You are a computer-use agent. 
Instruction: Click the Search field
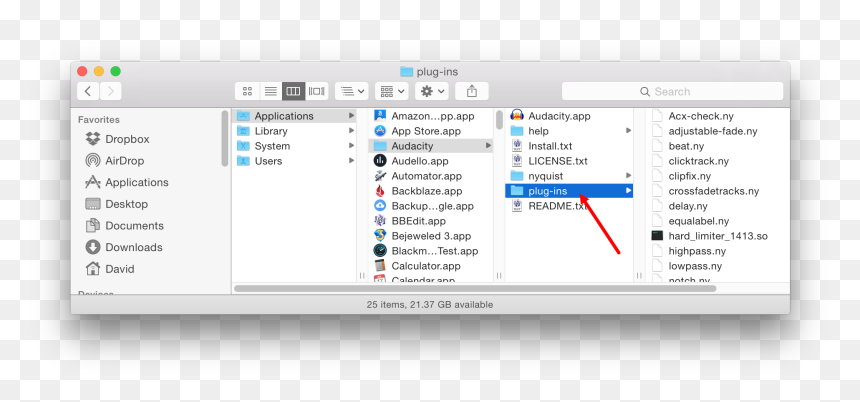click(x=672, y=92)
